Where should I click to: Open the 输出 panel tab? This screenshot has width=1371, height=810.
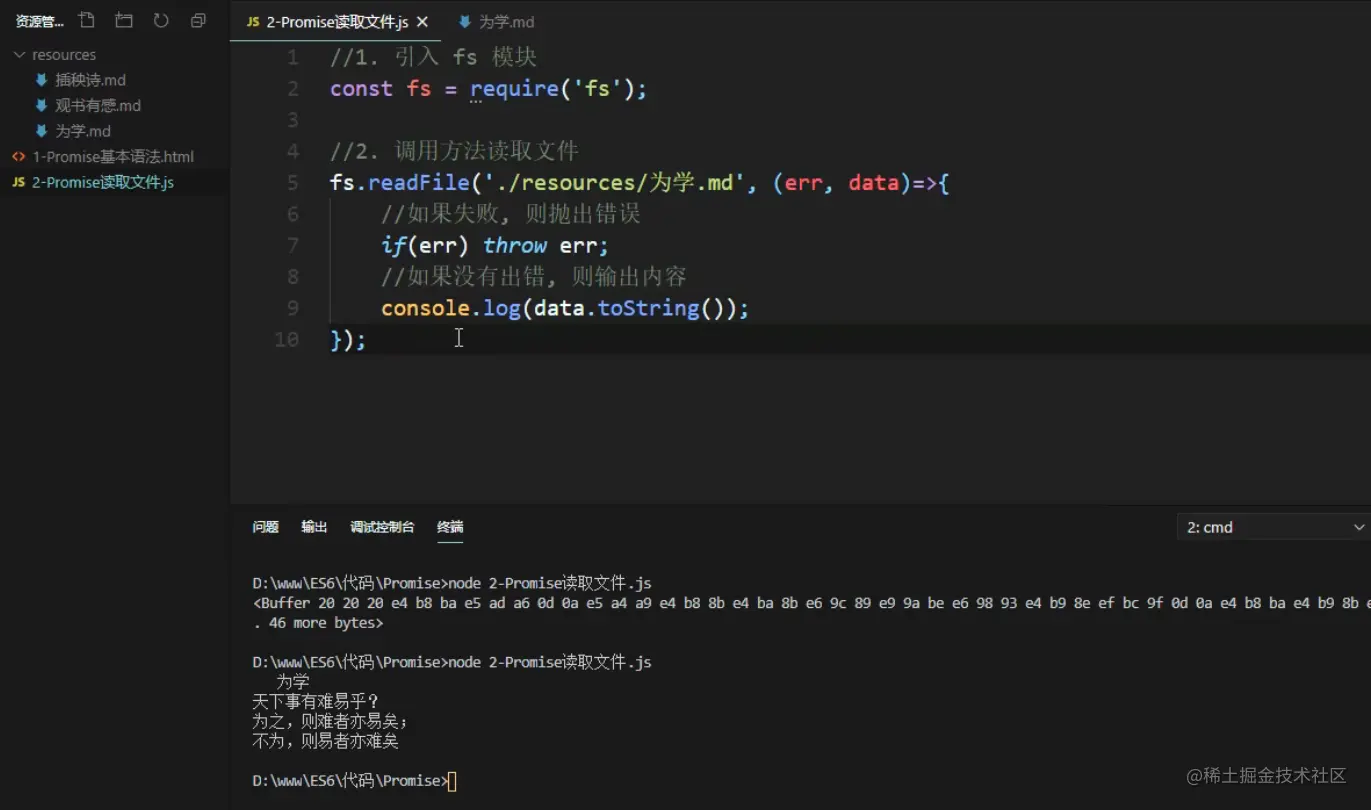click(x=314, y=527)
